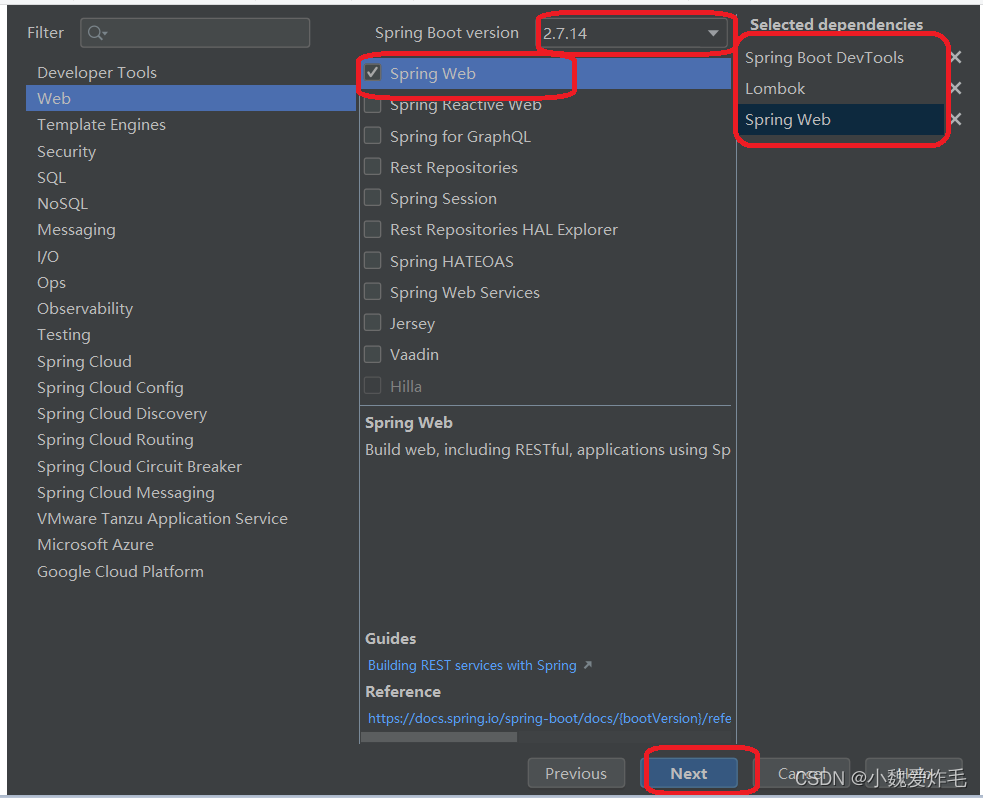Tick the Vaadin checkbox

pyautogui.click(x=373, y=354)
